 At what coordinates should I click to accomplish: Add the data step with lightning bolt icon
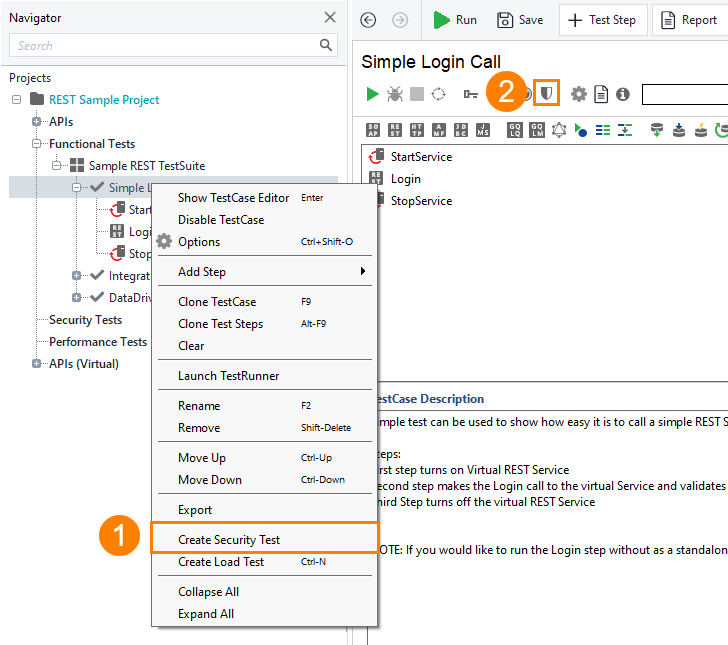701,130
